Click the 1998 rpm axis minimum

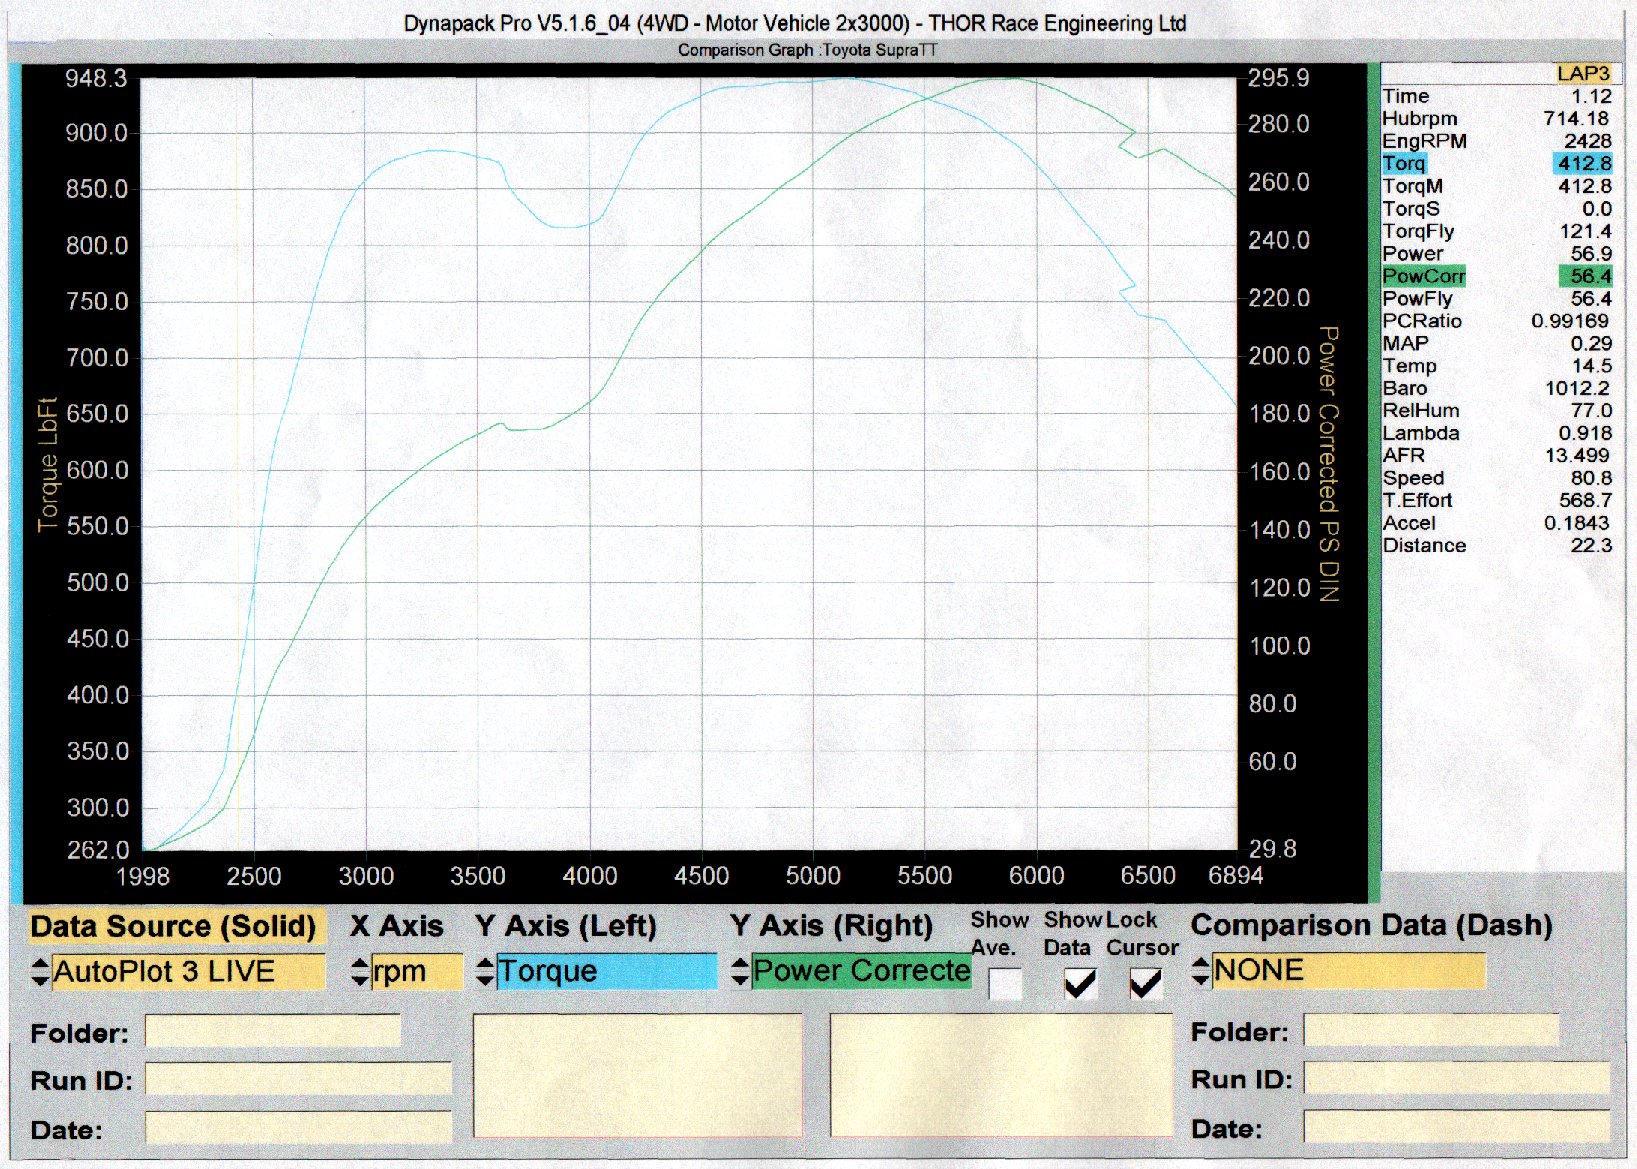coord(143,877)
